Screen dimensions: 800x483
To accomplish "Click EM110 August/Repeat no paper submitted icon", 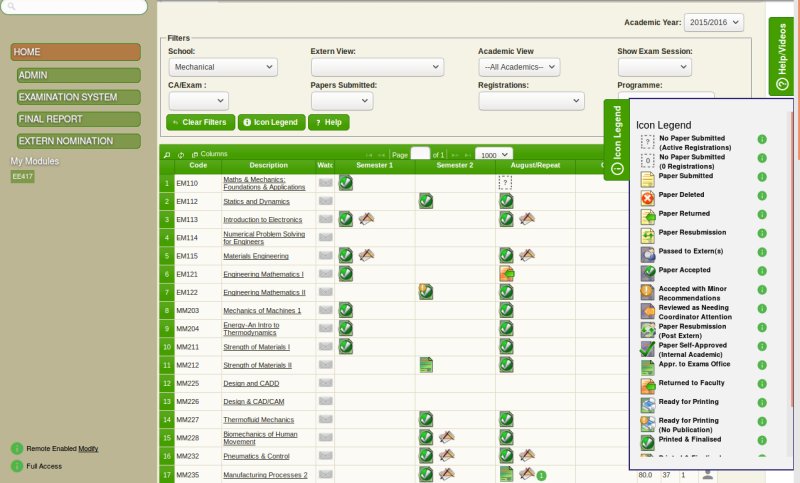I will point(505,183).
